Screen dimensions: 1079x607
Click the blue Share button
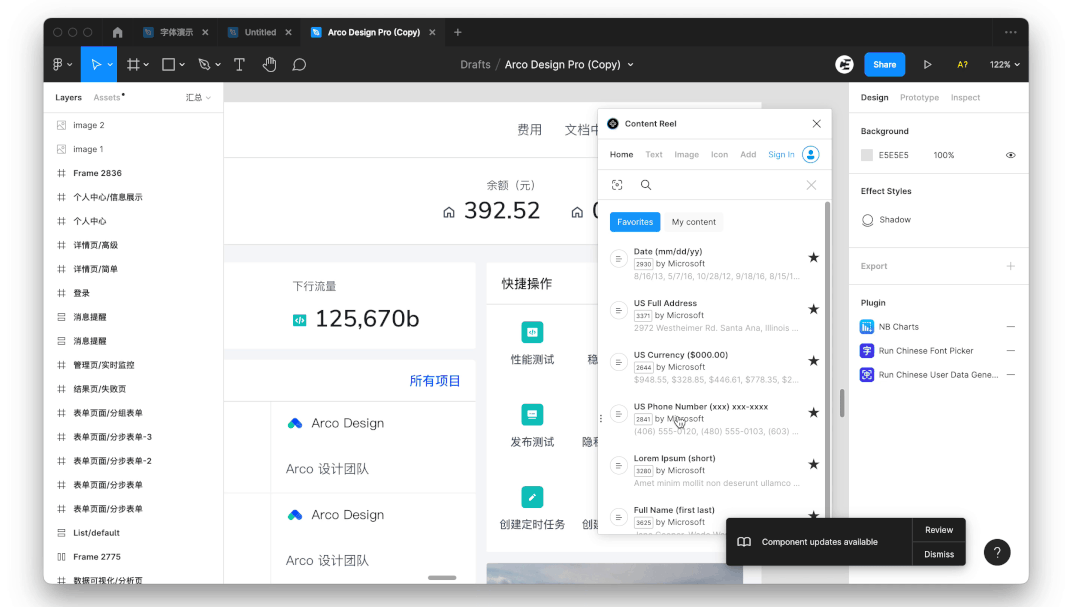[884, 64]
